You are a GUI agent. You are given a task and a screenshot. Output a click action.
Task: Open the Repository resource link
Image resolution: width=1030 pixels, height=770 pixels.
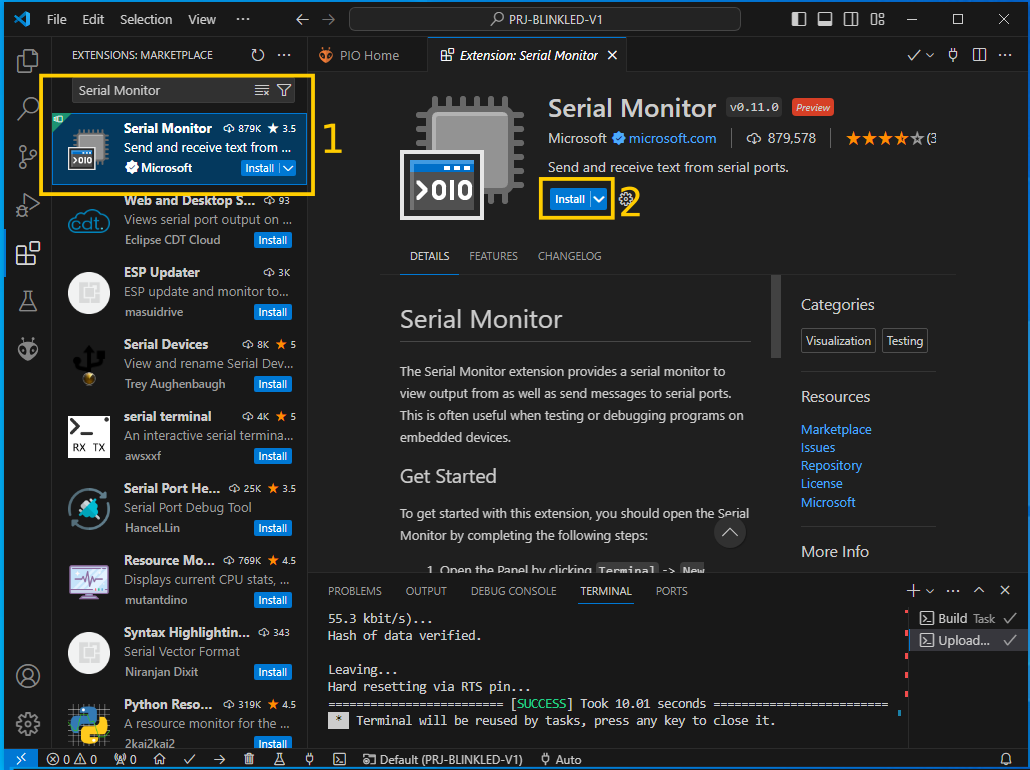[x=831, y=466]
